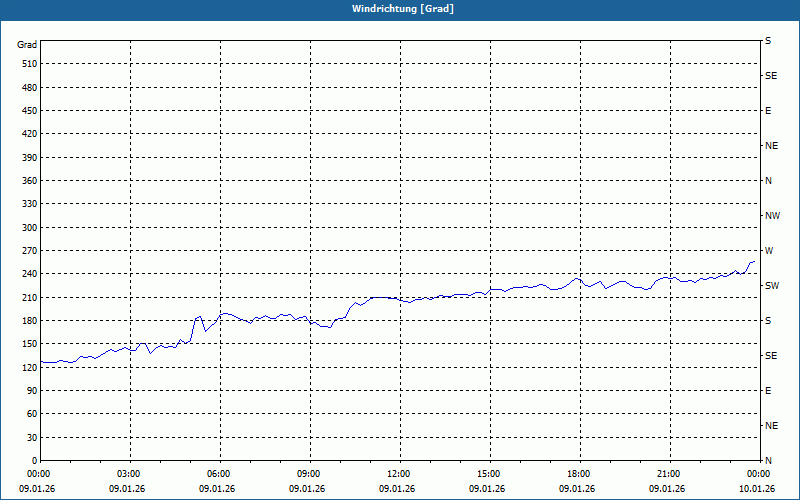
Task: Click the 300 left-axis label
Action: pyautogui.click(x=30, y=228)
